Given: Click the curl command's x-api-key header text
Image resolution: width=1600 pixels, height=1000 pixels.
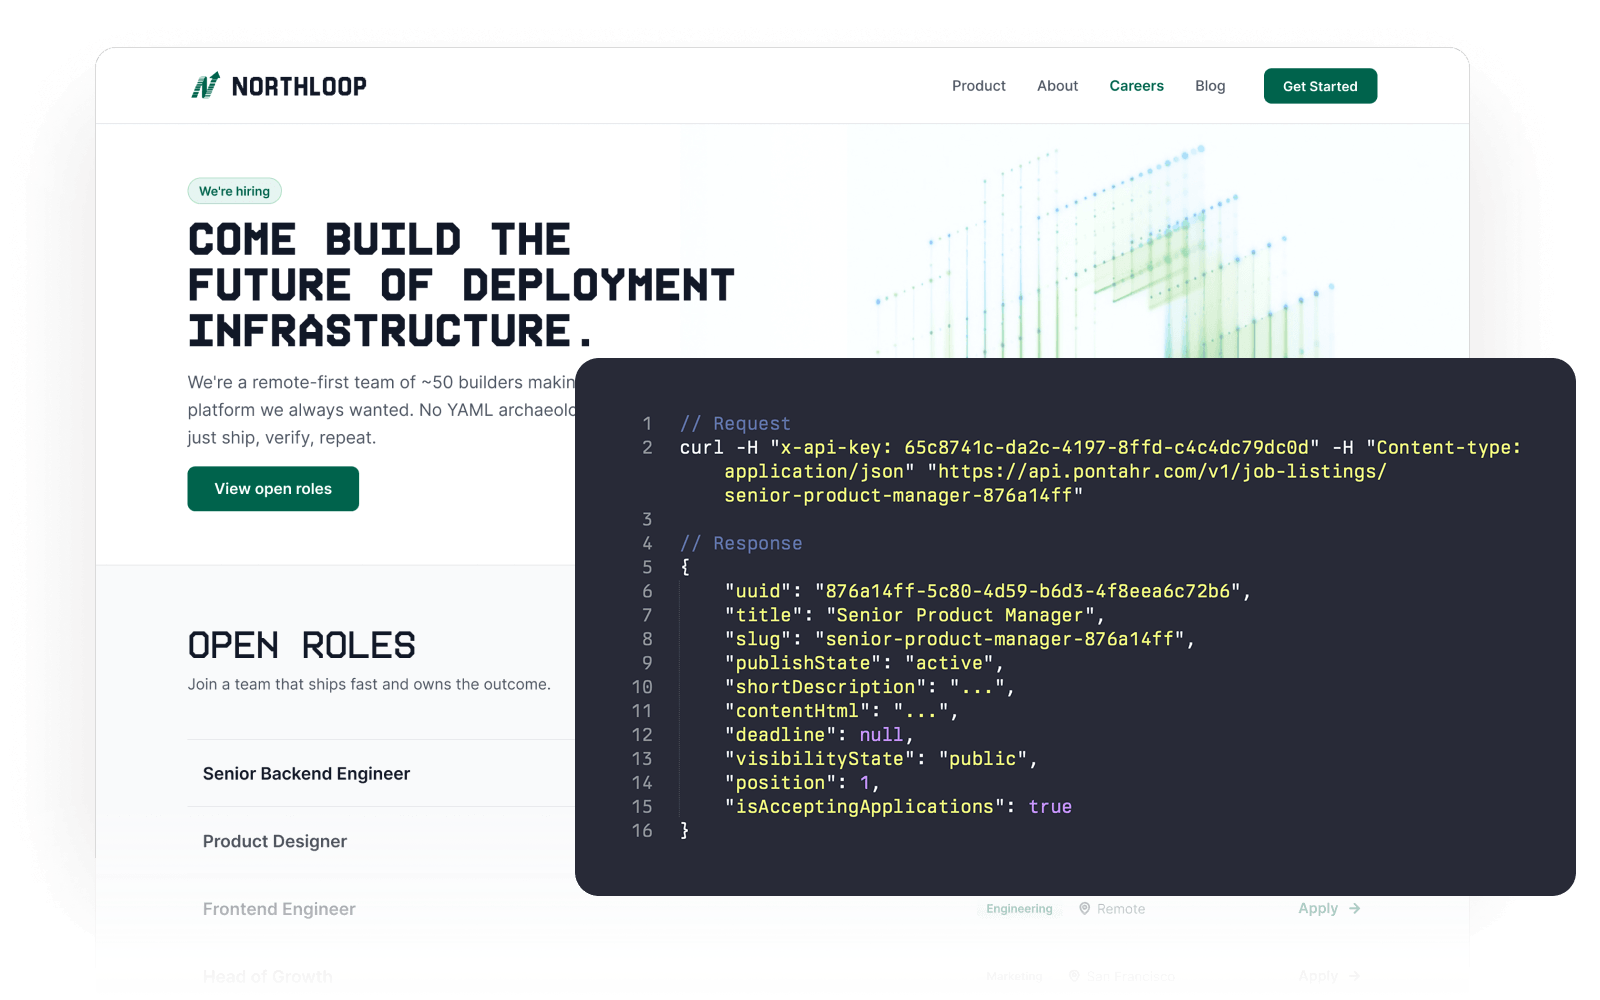Looking at the screenshot, I should point(1045,448).
